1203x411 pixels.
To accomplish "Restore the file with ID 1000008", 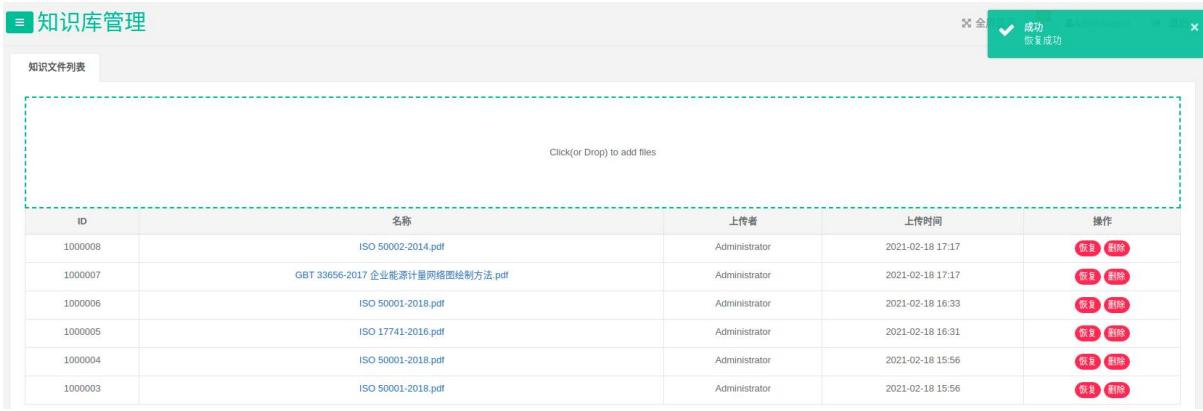I will (1087, 248).
